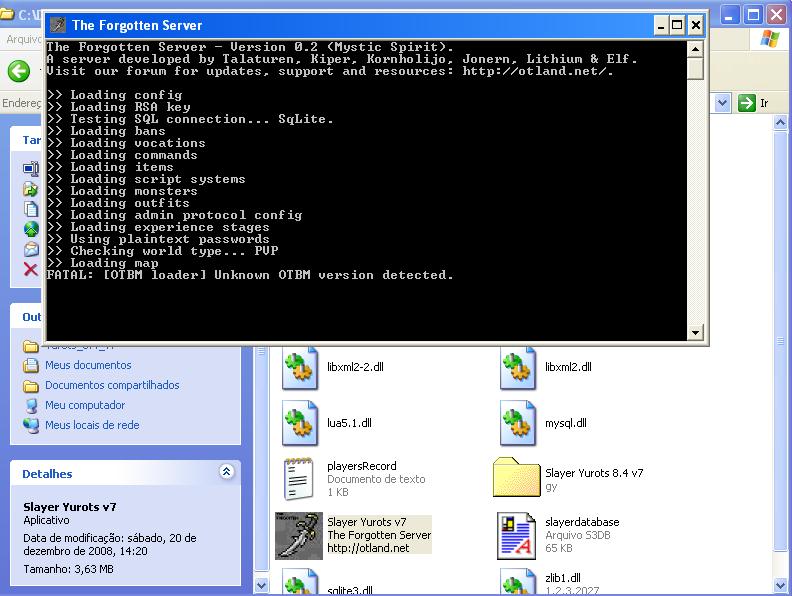Click console scrollbar up arrow
This screenshot has width=792, height=596.
696,49
